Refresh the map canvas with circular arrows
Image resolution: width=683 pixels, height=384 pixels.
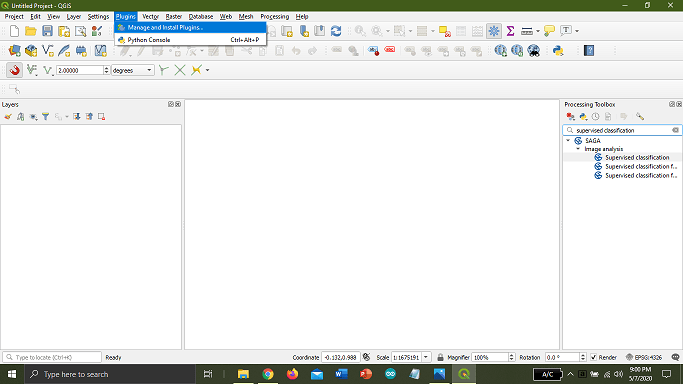(x=336, y=31)
